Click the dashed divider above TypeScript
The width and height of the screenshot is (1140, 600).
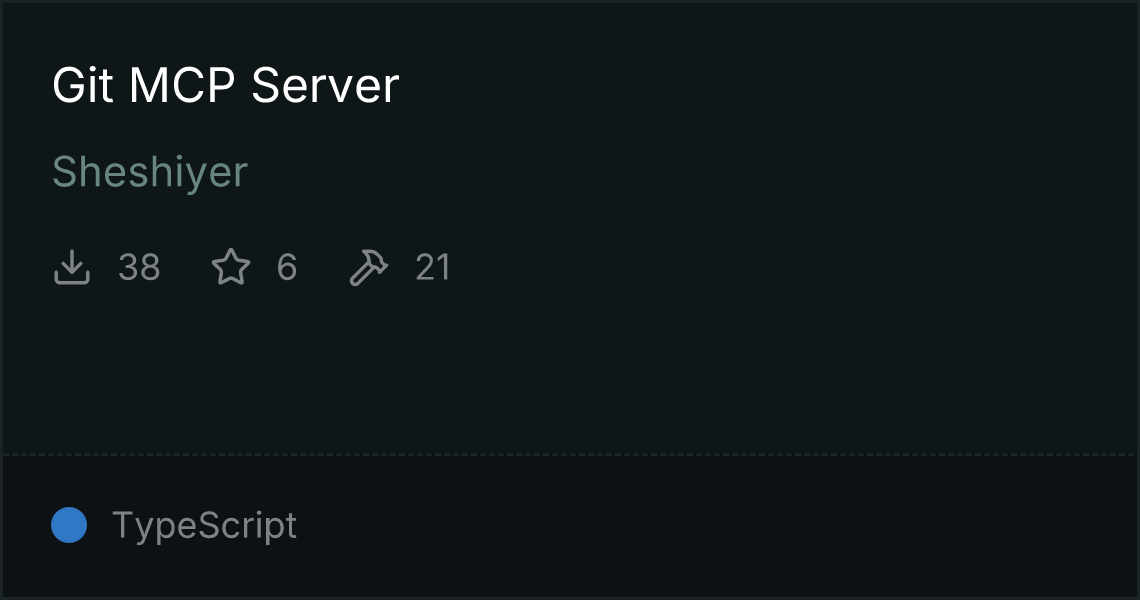tap(570, 455)
